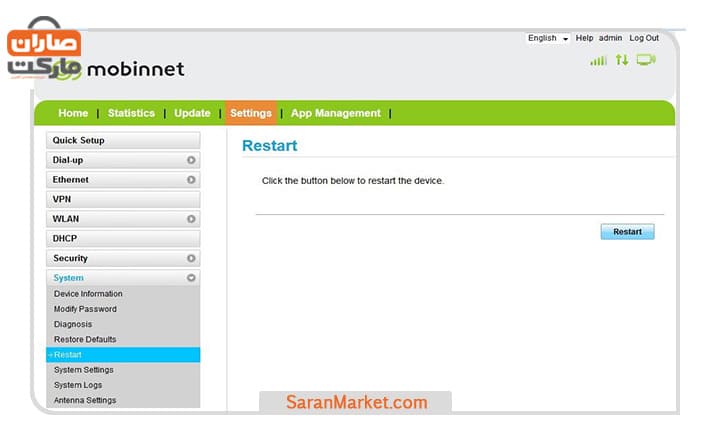Open Modify Password page

(x=85, y=309)
